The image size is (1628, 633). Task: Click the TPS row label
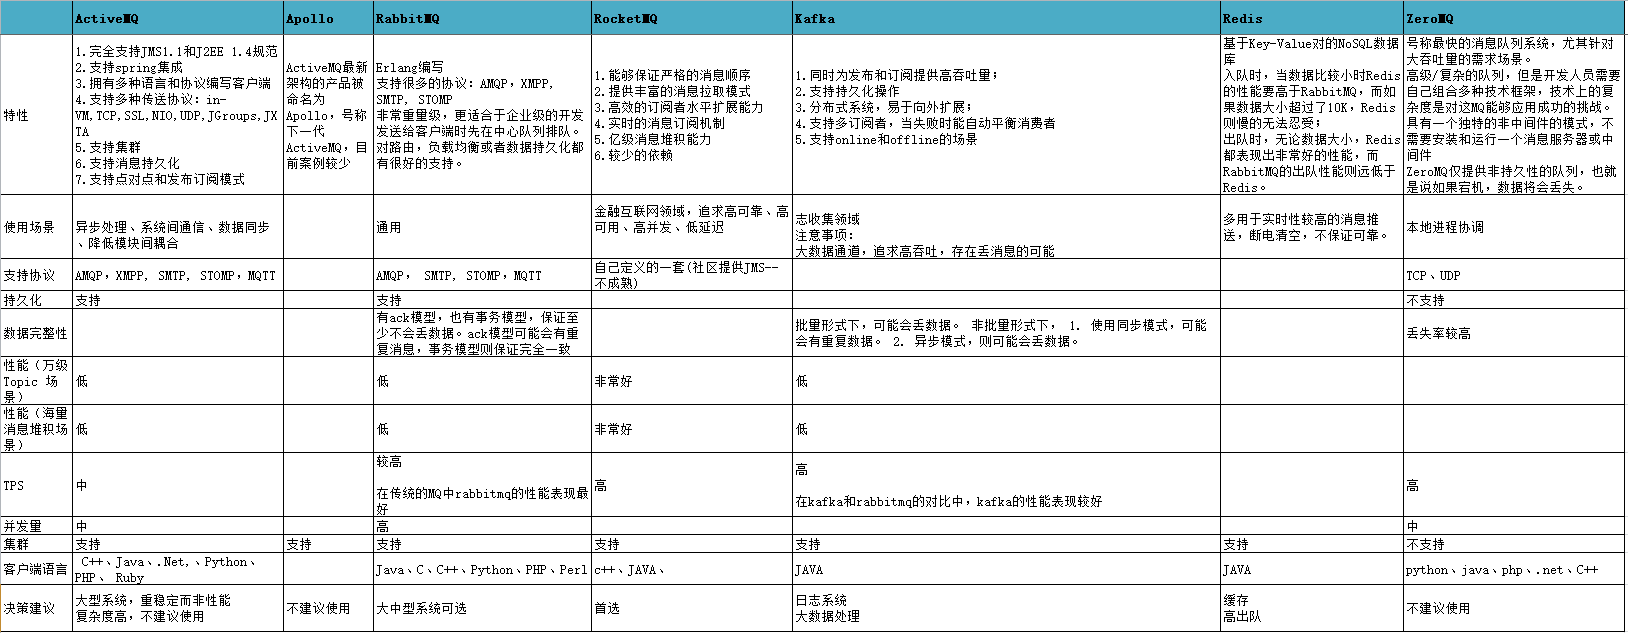pos(37,485)
